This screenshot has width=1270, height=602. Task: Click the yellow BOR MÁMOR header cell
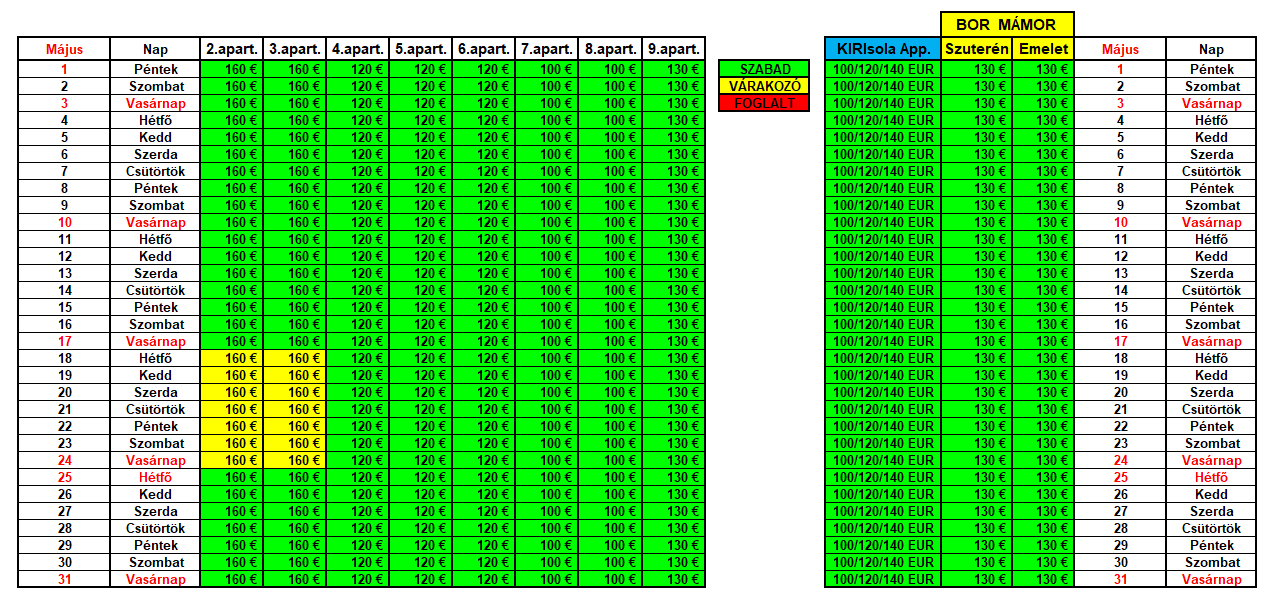[1006, 24]
